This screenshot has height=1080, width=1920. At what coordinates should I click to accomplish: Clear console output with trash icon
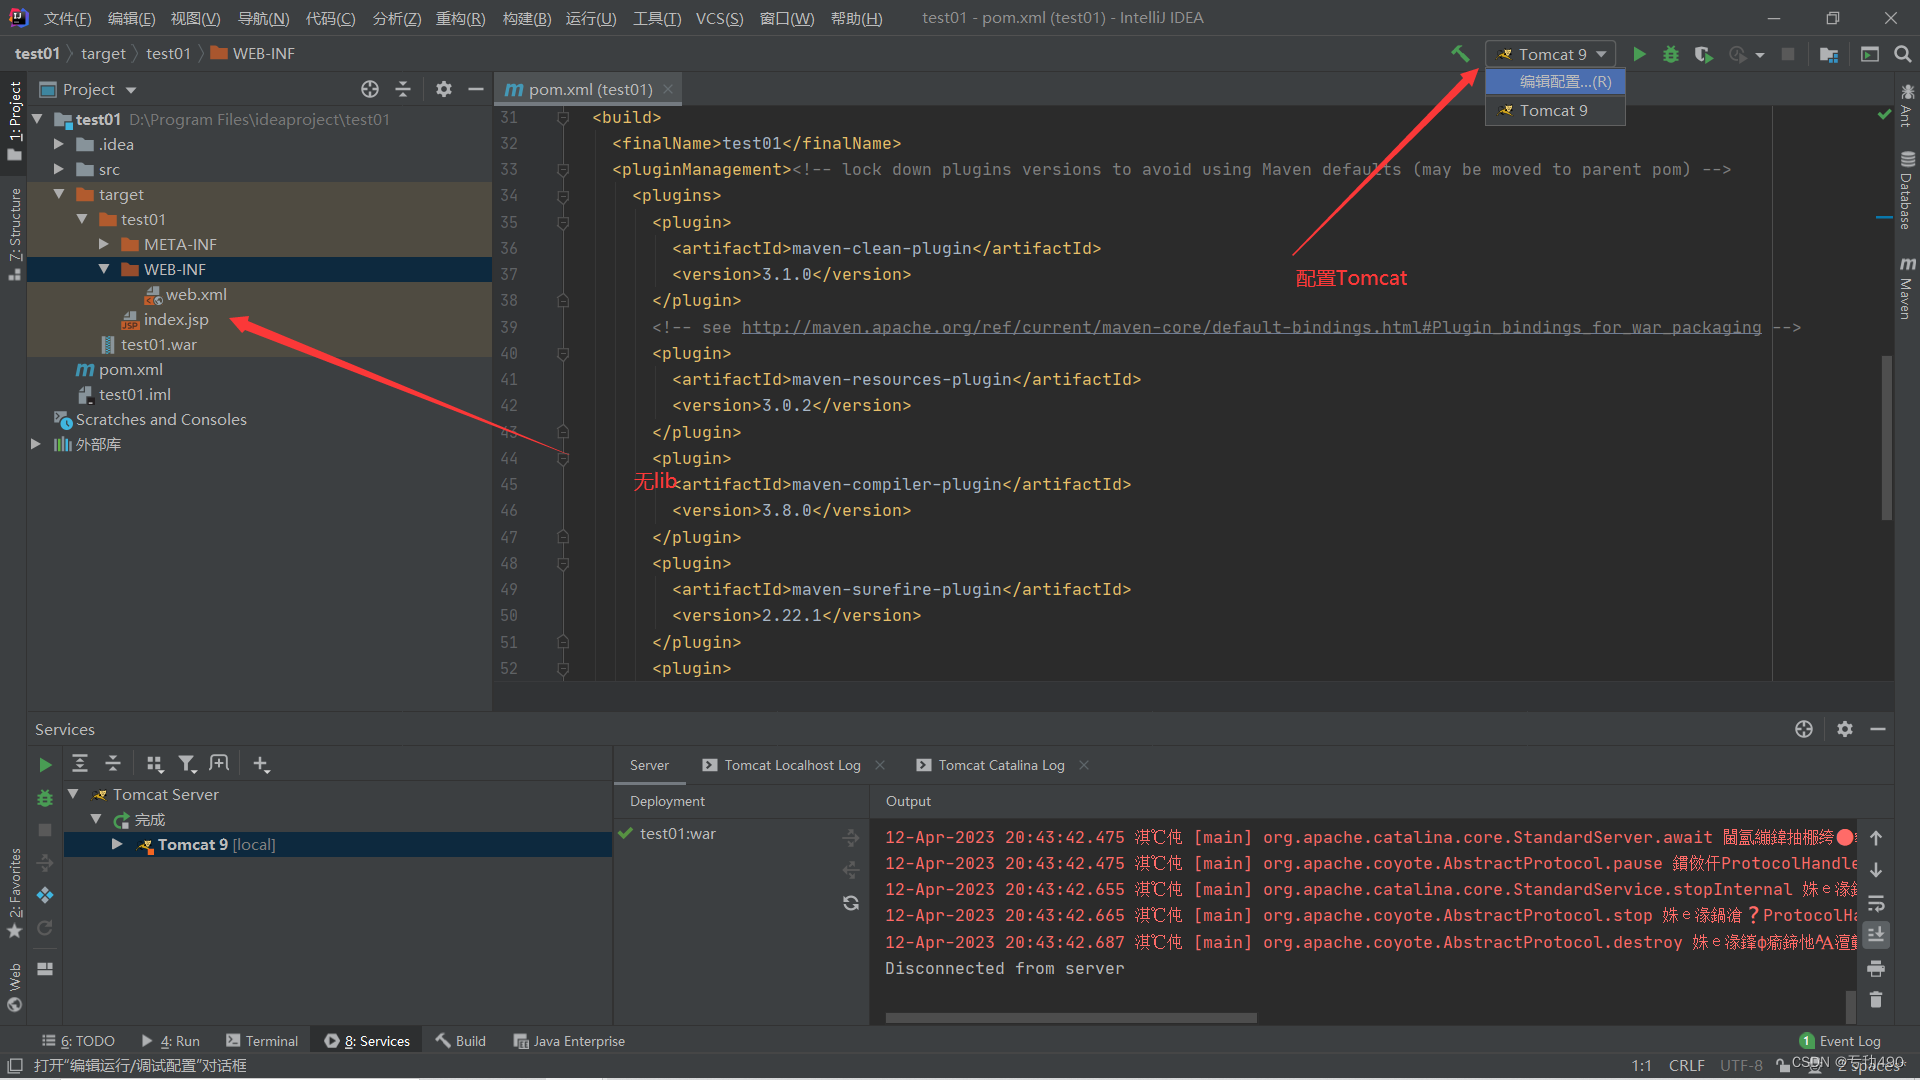(x=1876, y=1000)
